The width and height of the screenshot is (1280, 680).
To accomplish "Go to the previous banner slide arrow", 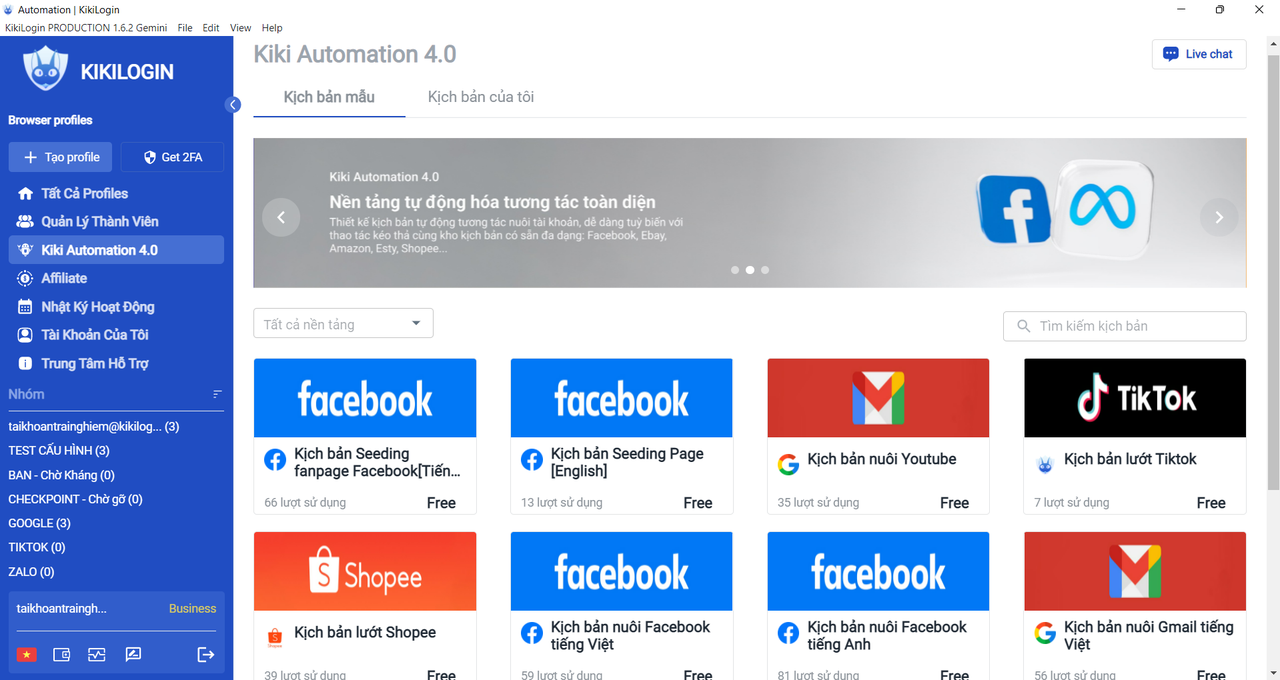I will [x=281, y=217].
